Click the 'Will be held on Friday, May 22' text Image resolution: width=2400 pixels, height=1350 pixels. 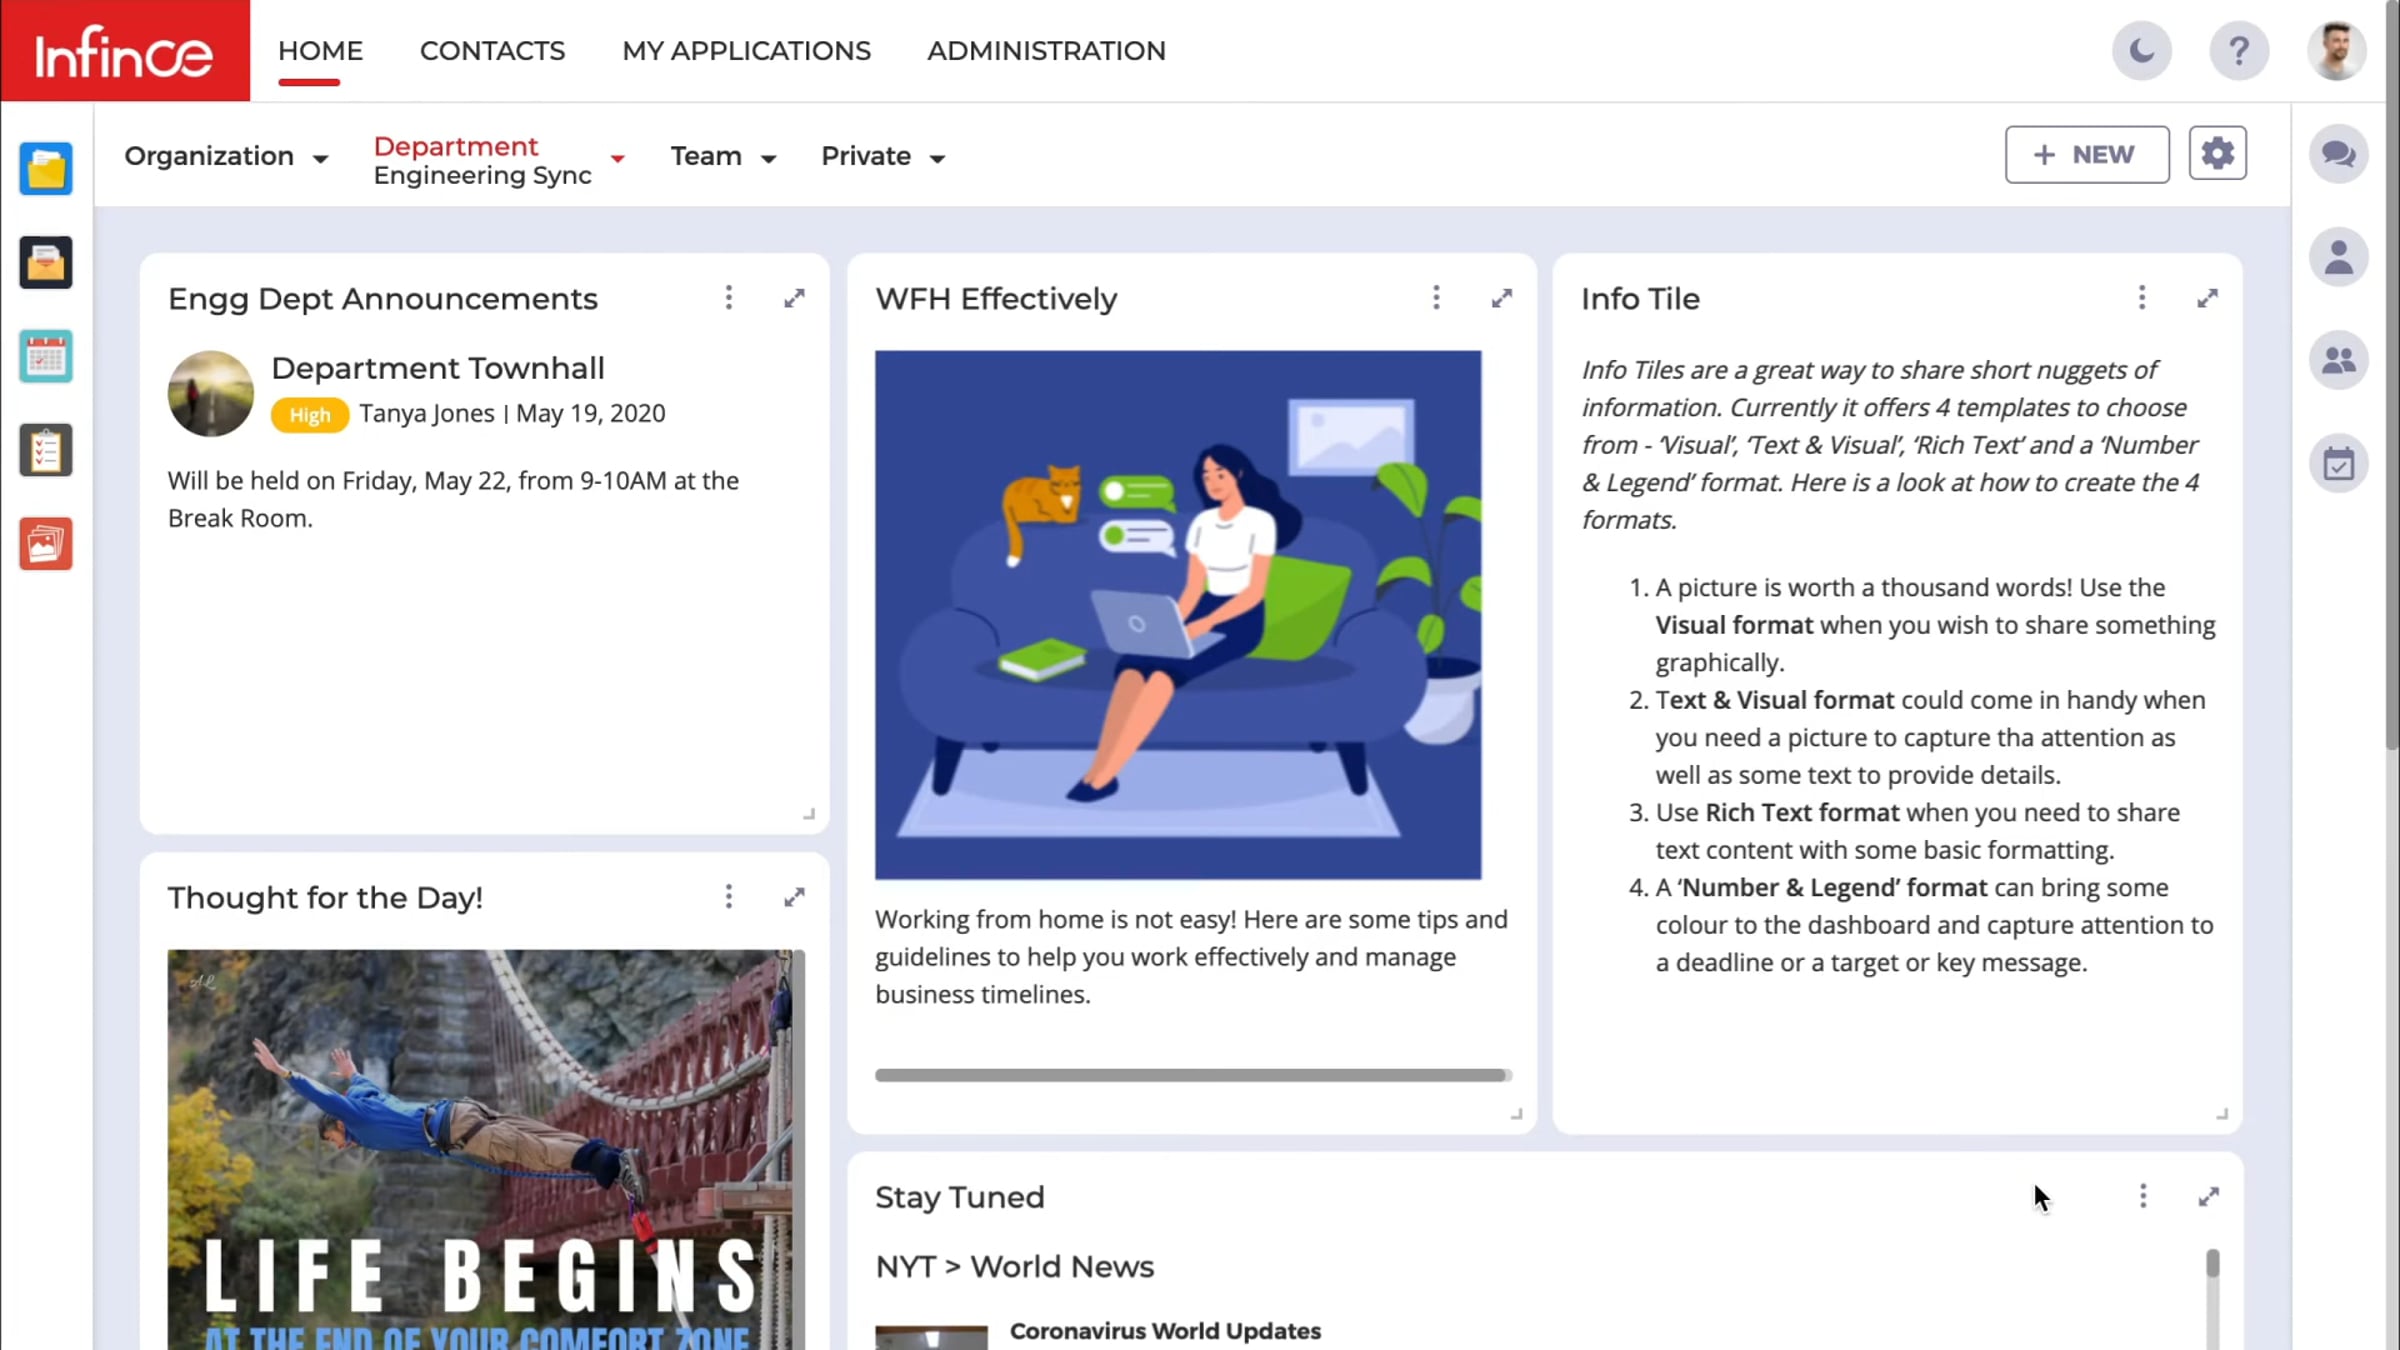click(453, 499)
